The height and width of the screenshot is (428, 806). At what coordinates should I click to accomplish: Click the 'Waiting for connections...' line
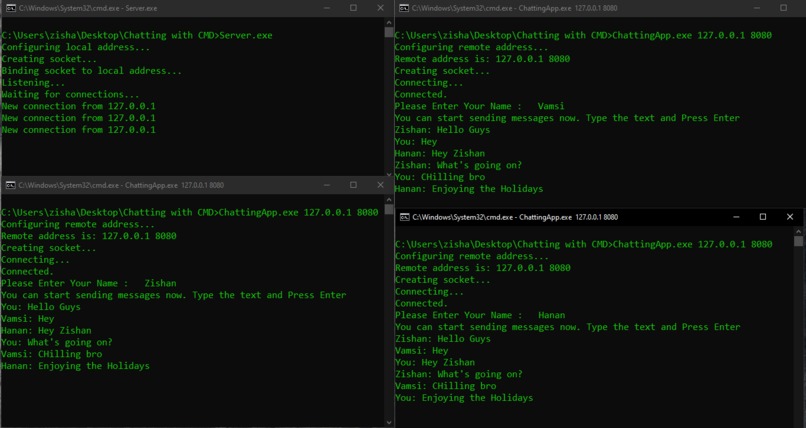click(70, 95)
